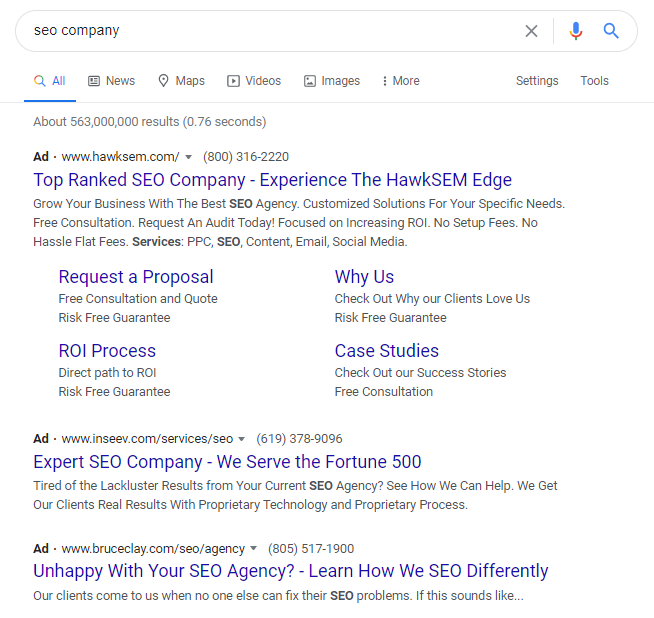Viewport: 654px width, 618px height.
Task: Show Videos search results
Action: click(x=254, y=81)
